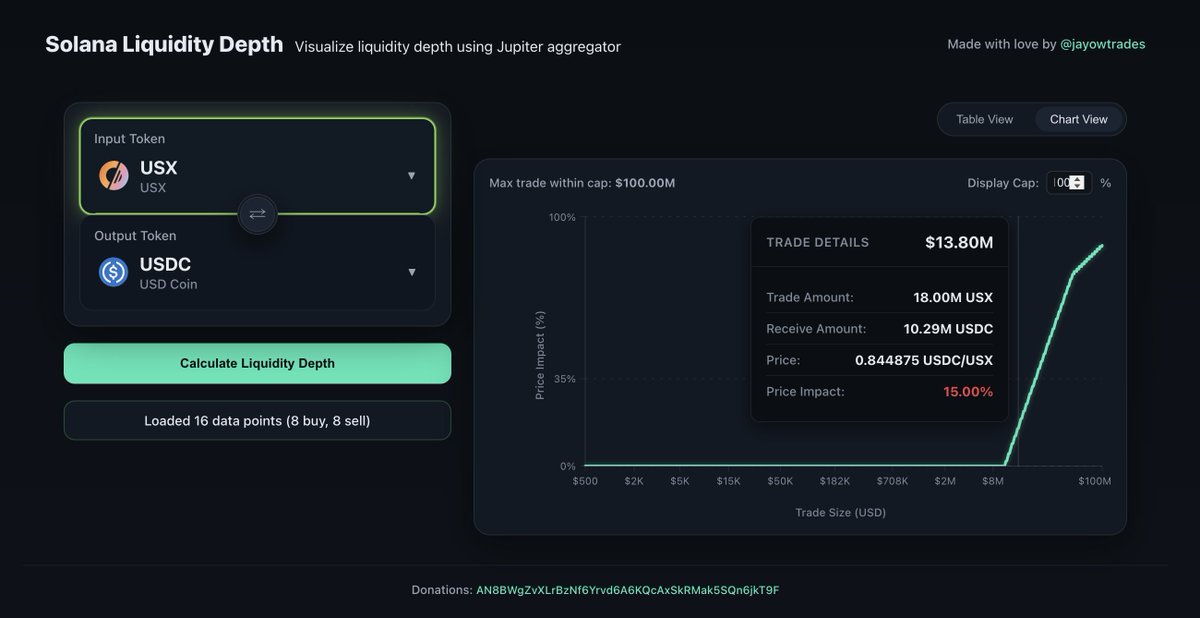Click the 35% y-axis label
This screenshot has width=1200, height=618.
(x=565, y=379)
